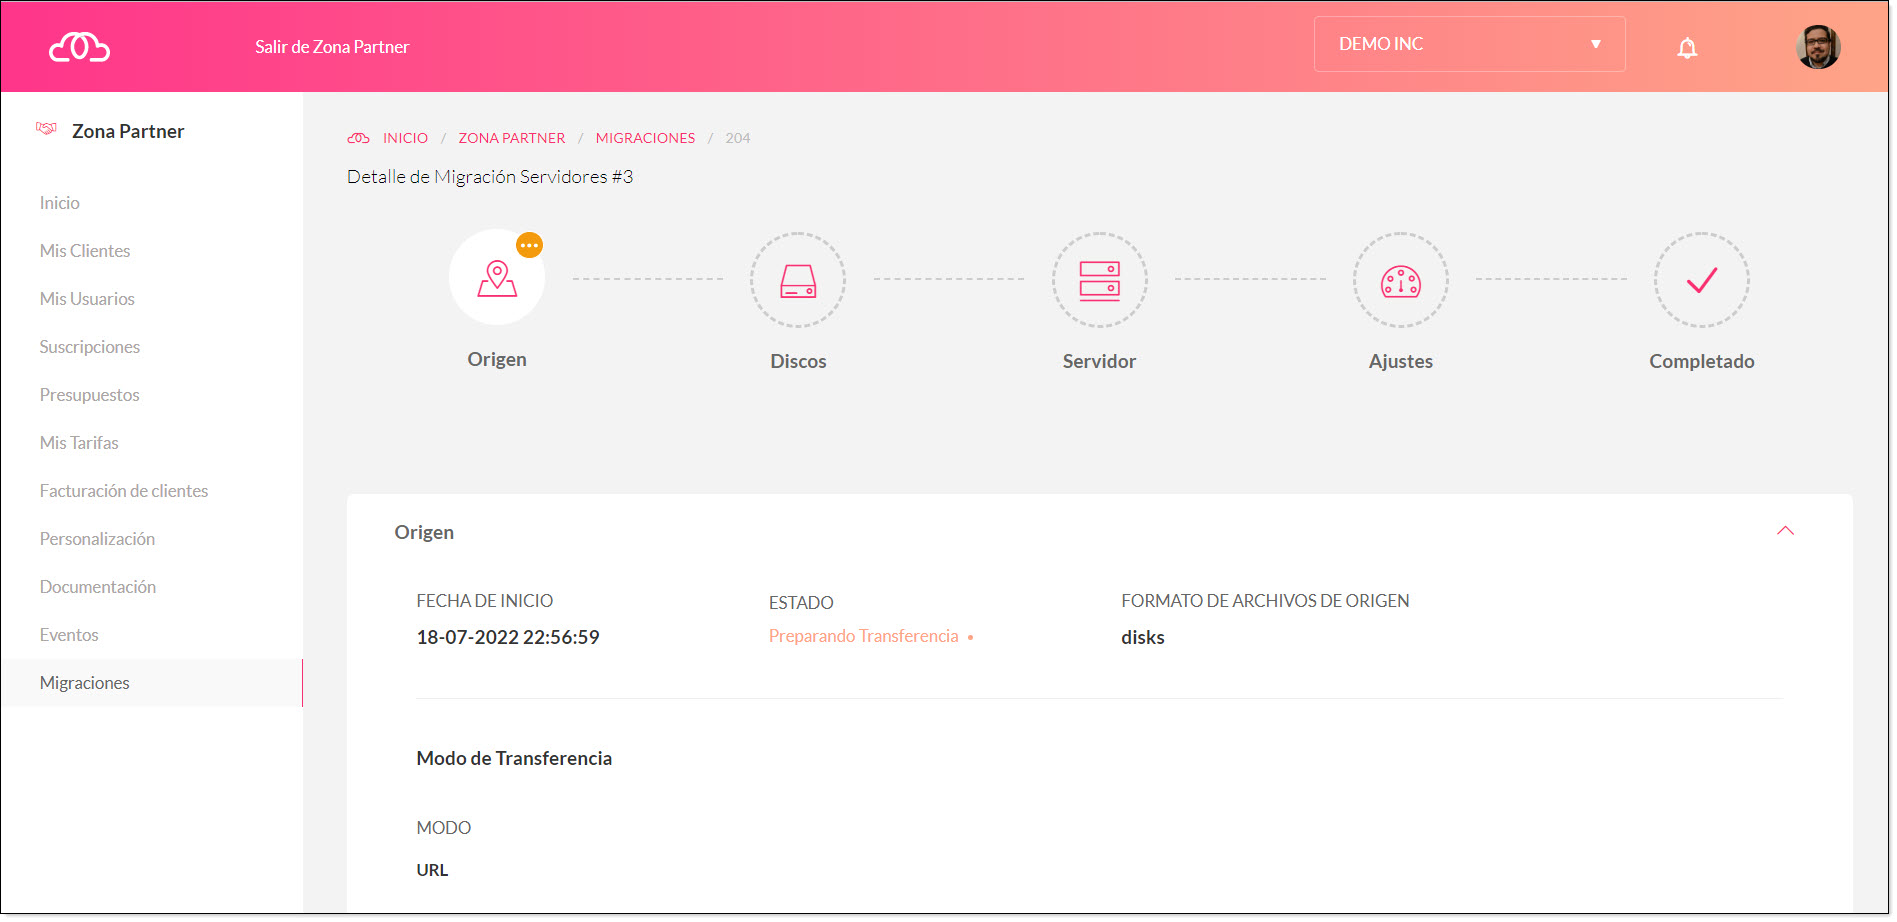Collapse the Origen panel with chevron
The width and height of the screenshot is (1897, 922).
point(1785,531)
